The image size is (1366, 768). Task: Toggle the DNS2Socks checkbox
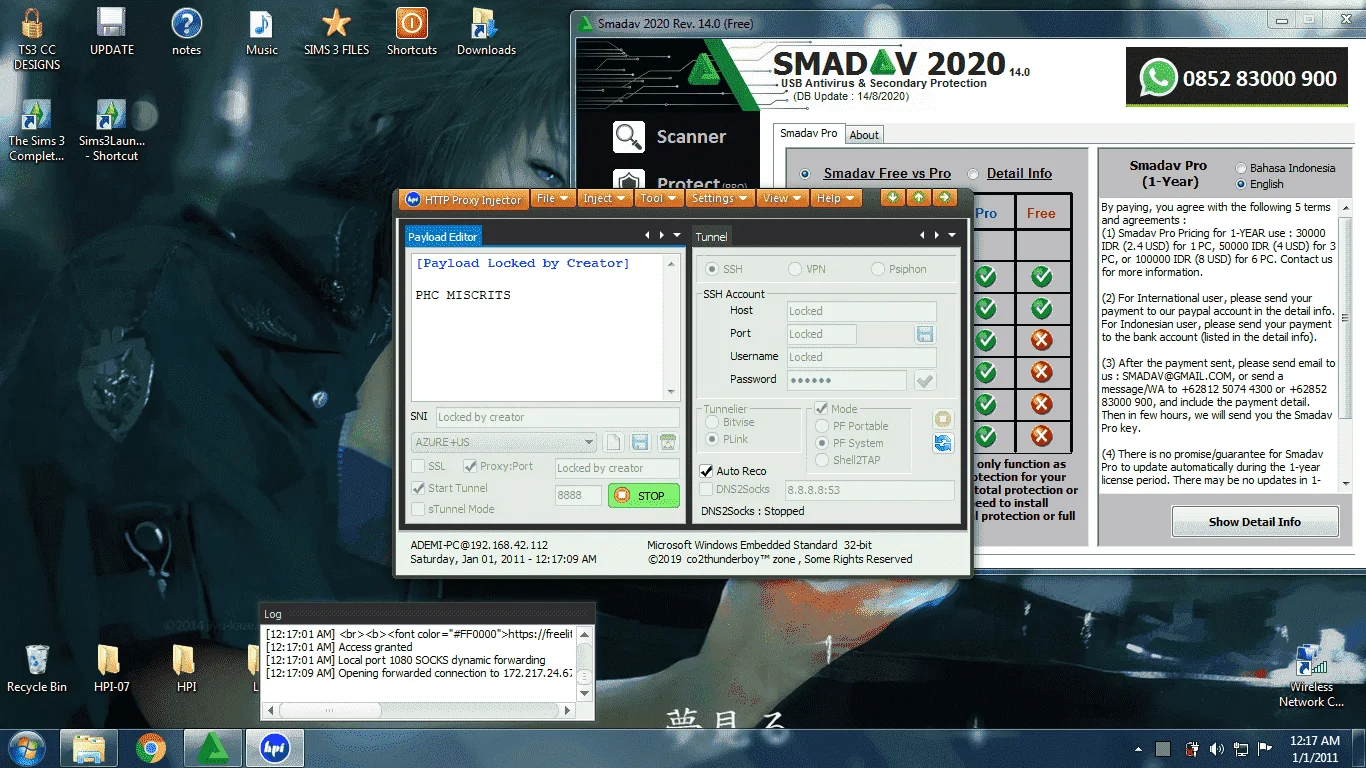point(707,489)
